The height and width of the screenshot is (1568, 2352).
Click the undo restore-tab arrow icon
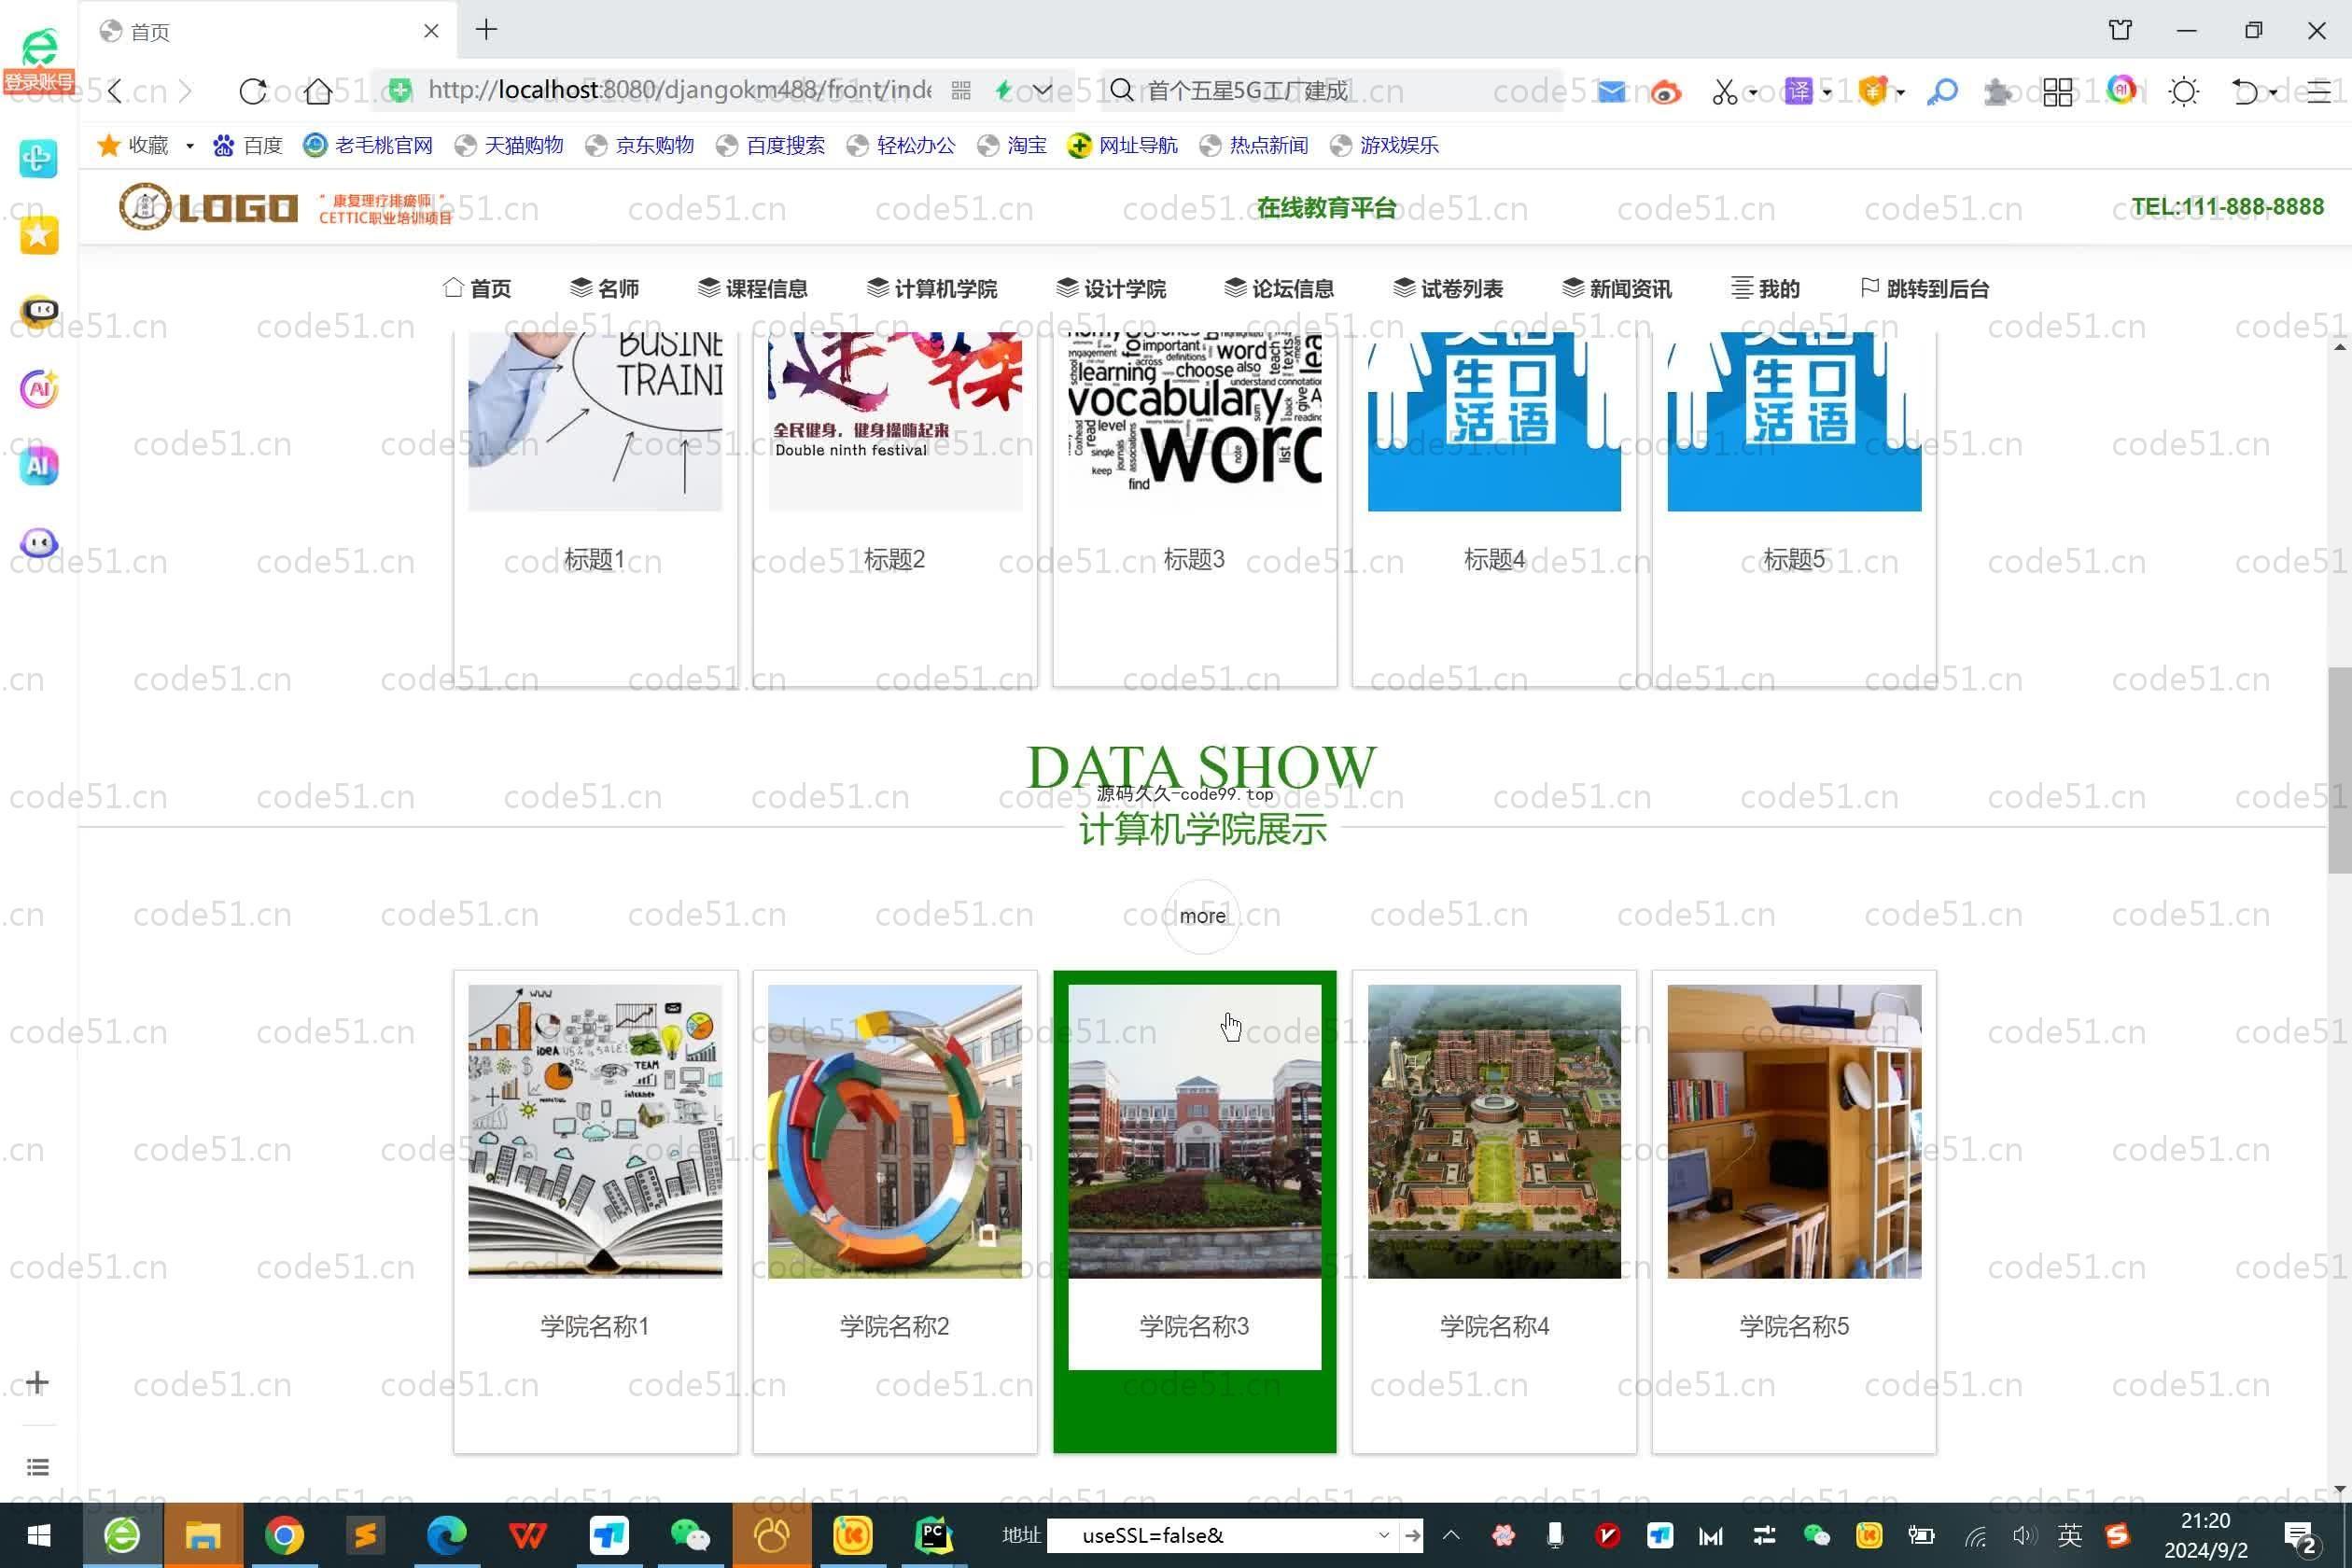coord(2245,92)
